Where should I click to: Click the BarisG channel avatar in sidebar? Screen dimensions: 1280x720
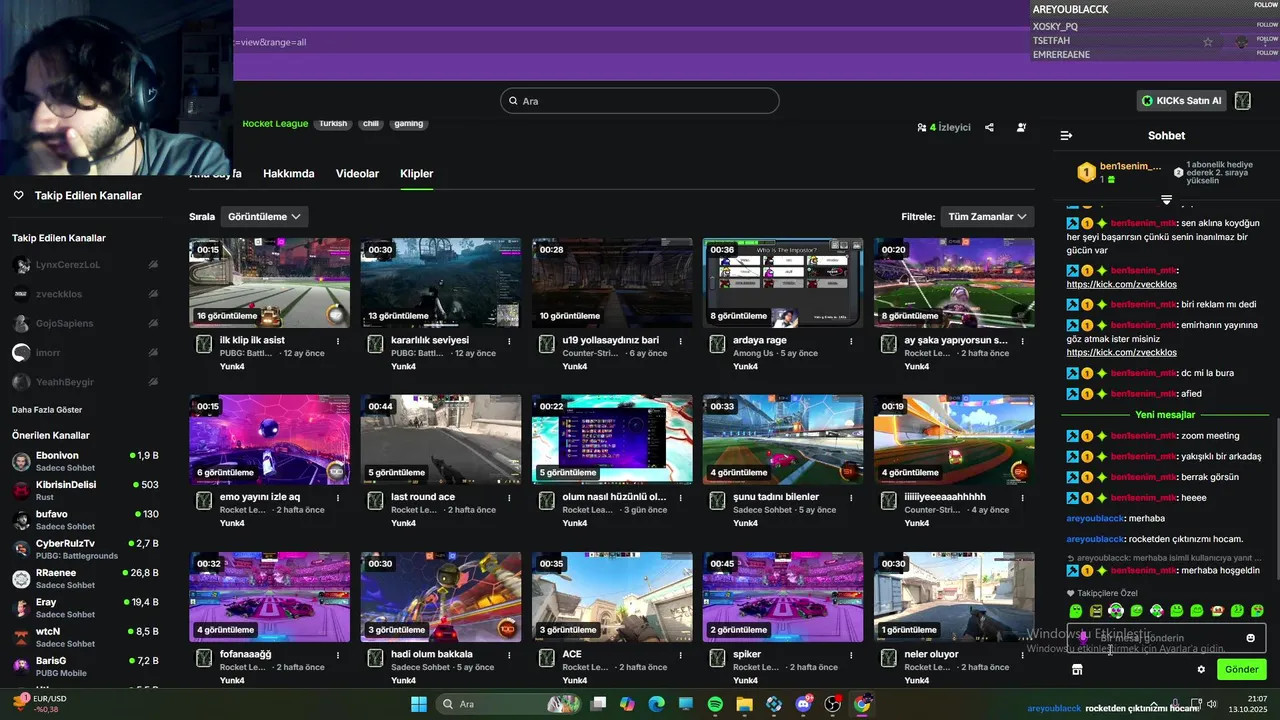pyautogui.click(x=20, y=667)
